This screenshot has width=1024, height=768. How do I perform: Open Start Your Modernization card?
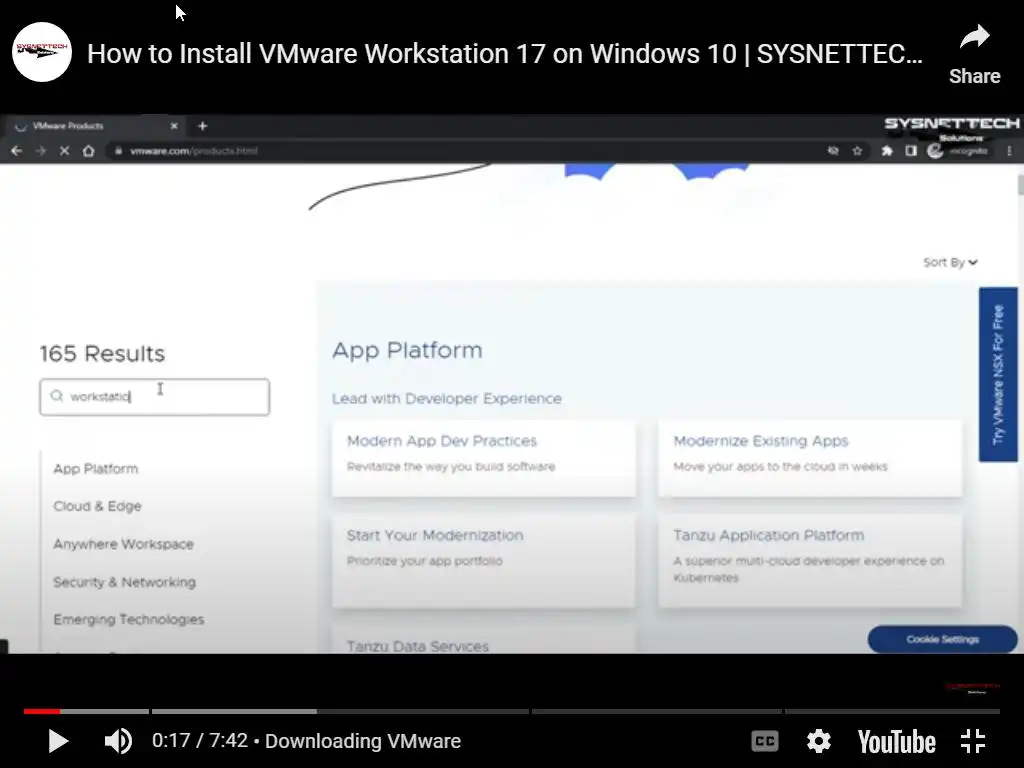[483, 561]
